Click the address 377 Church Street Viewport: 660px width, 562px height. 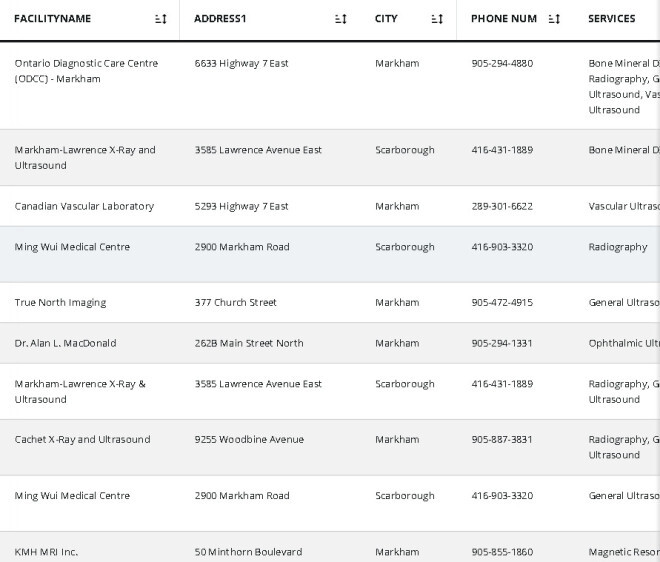coord(236,302)
